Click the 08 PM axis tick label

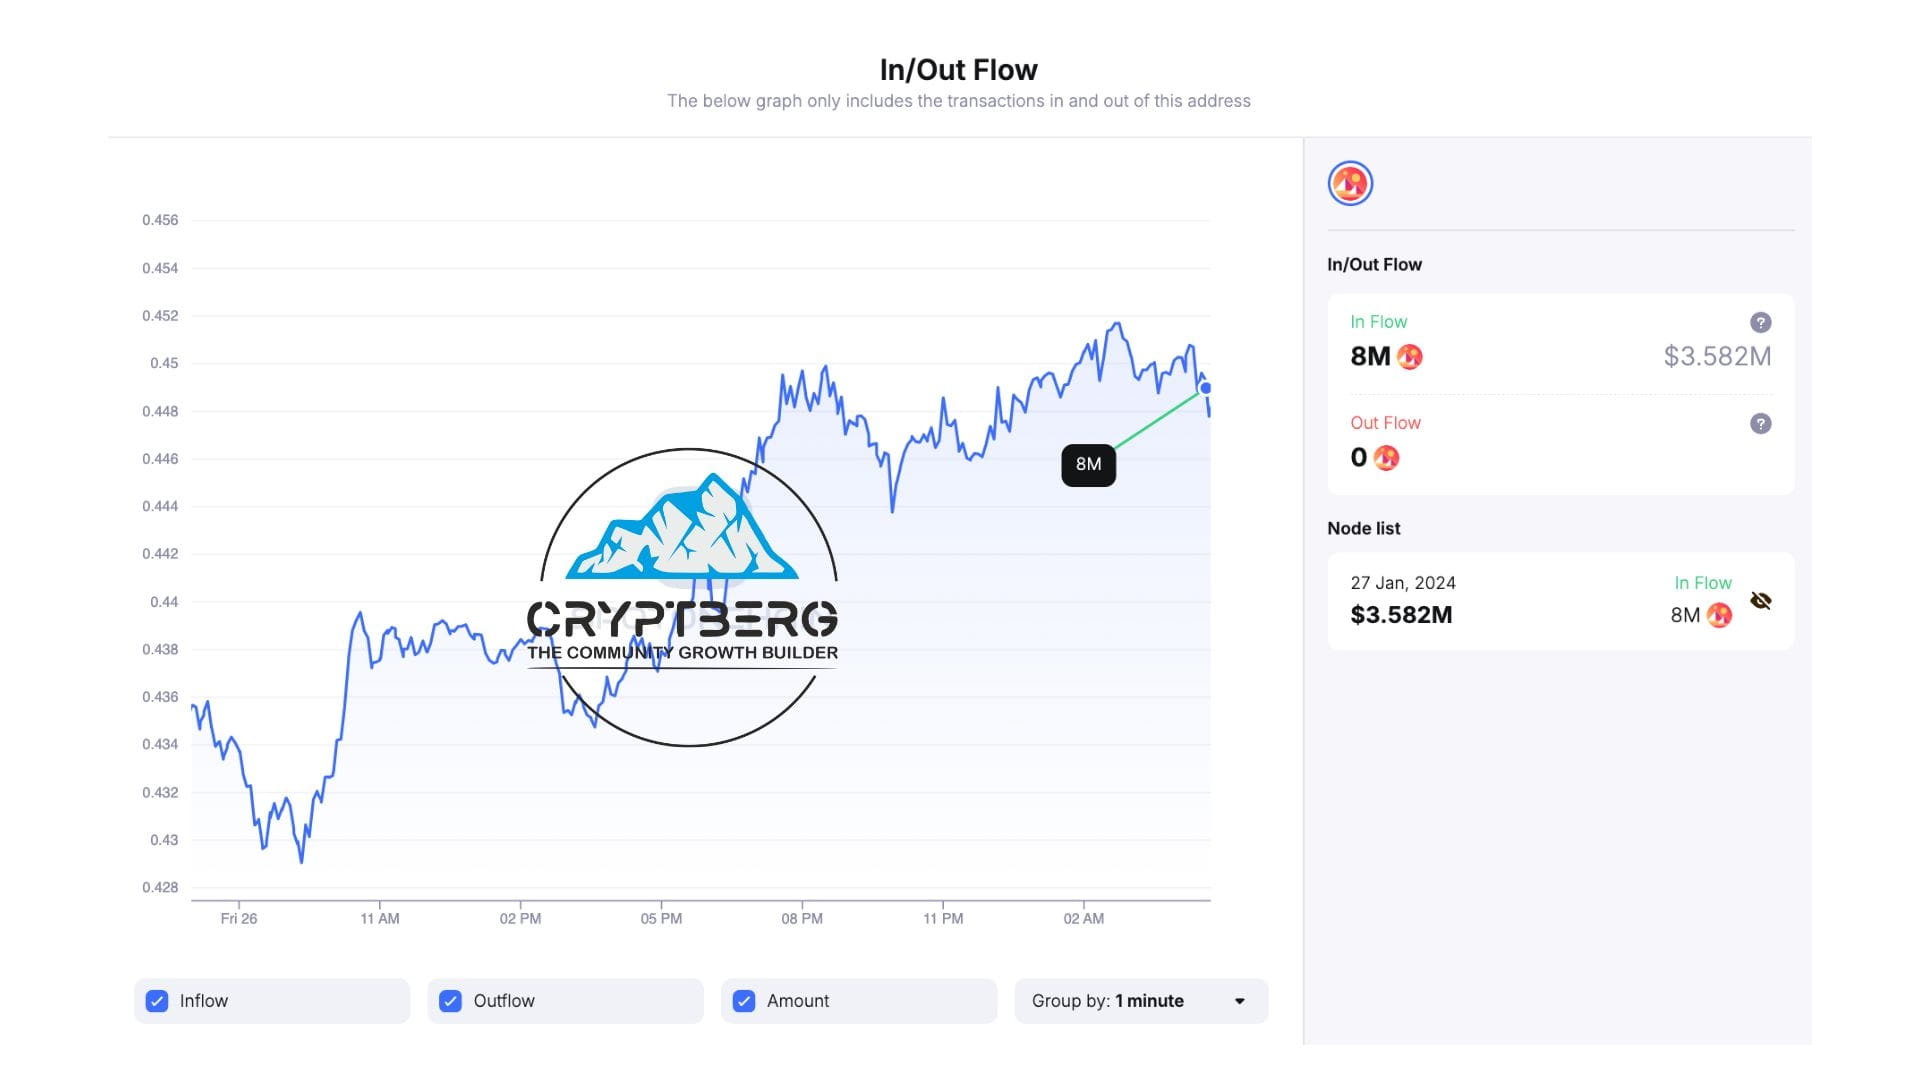802,918
